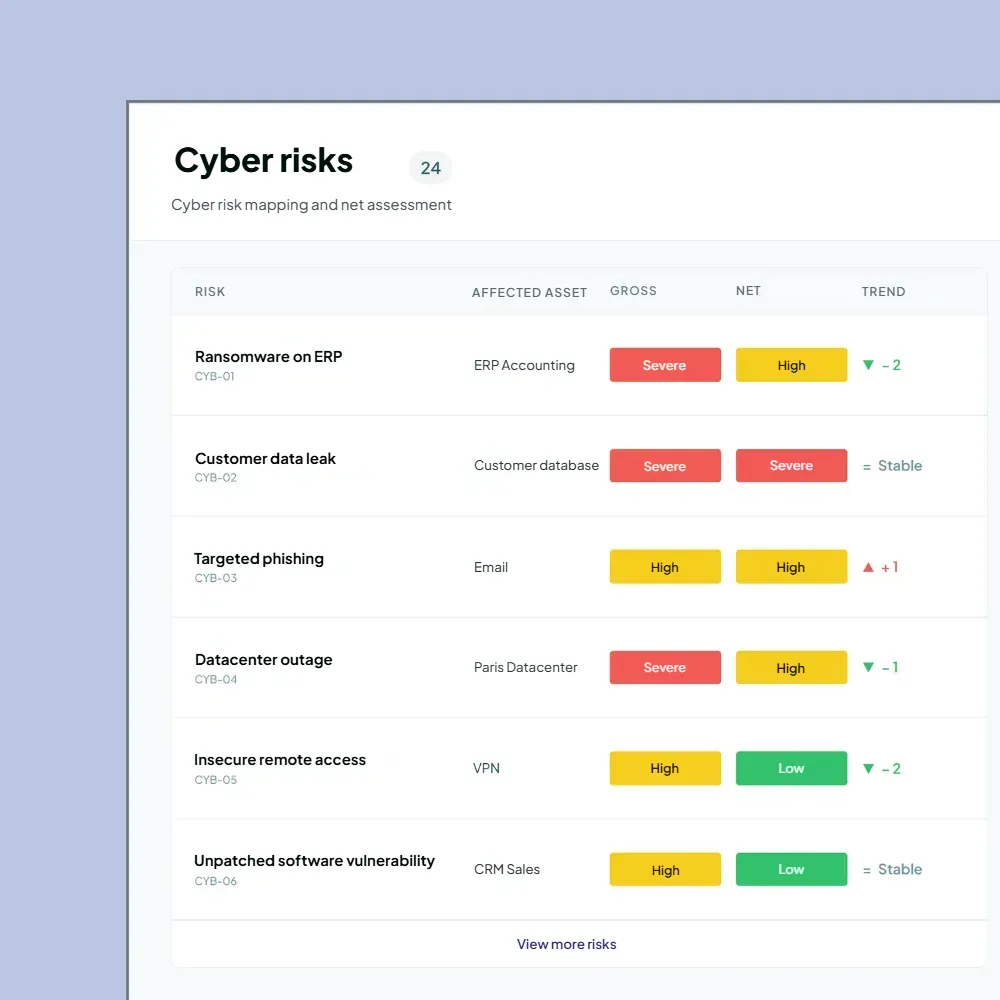Select the CYB-03 risk identifier
Viewport: 1000px width, 1000px height.
click(x=216, y=578)
